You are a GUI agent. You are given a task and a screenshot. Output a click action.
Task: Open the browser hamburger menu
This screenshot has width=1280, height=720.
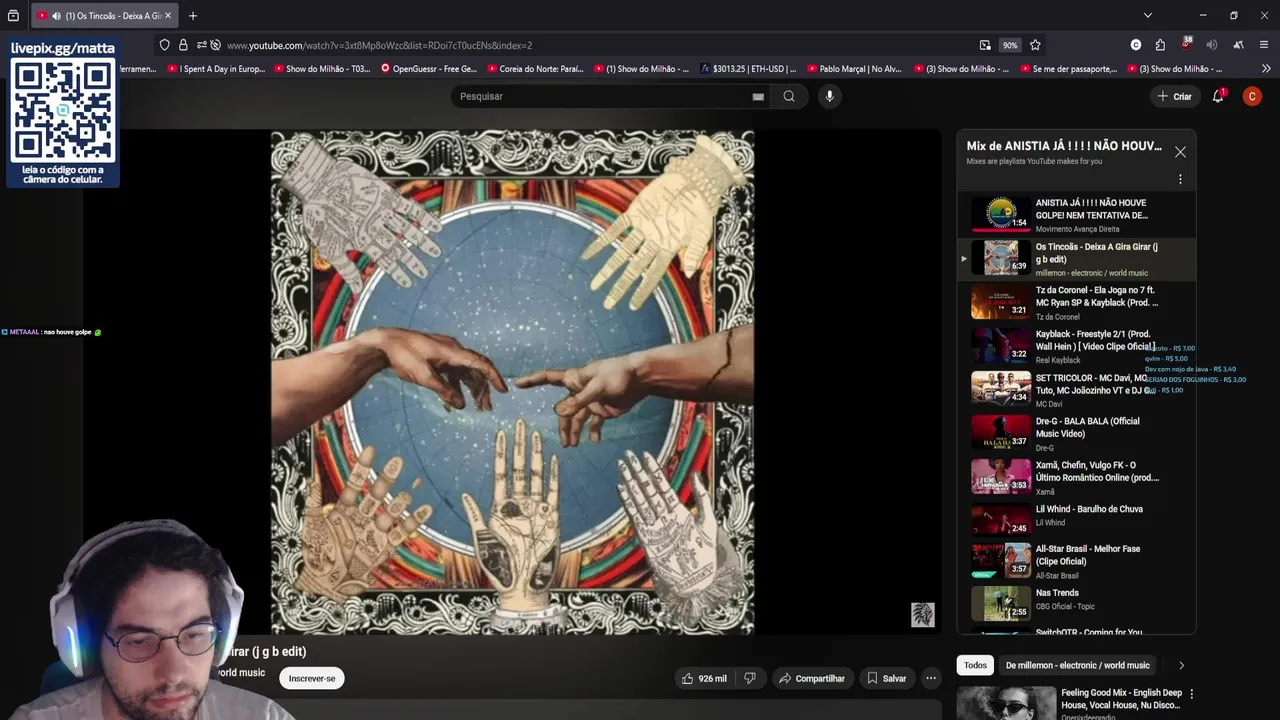click(x=1264, y=45)
